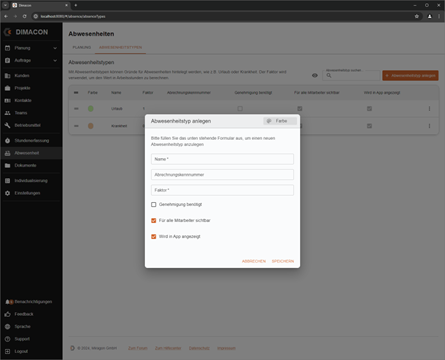Screen dimensions: 445x360
Task: Expand the Planung chevron
Action: (55, 48)
